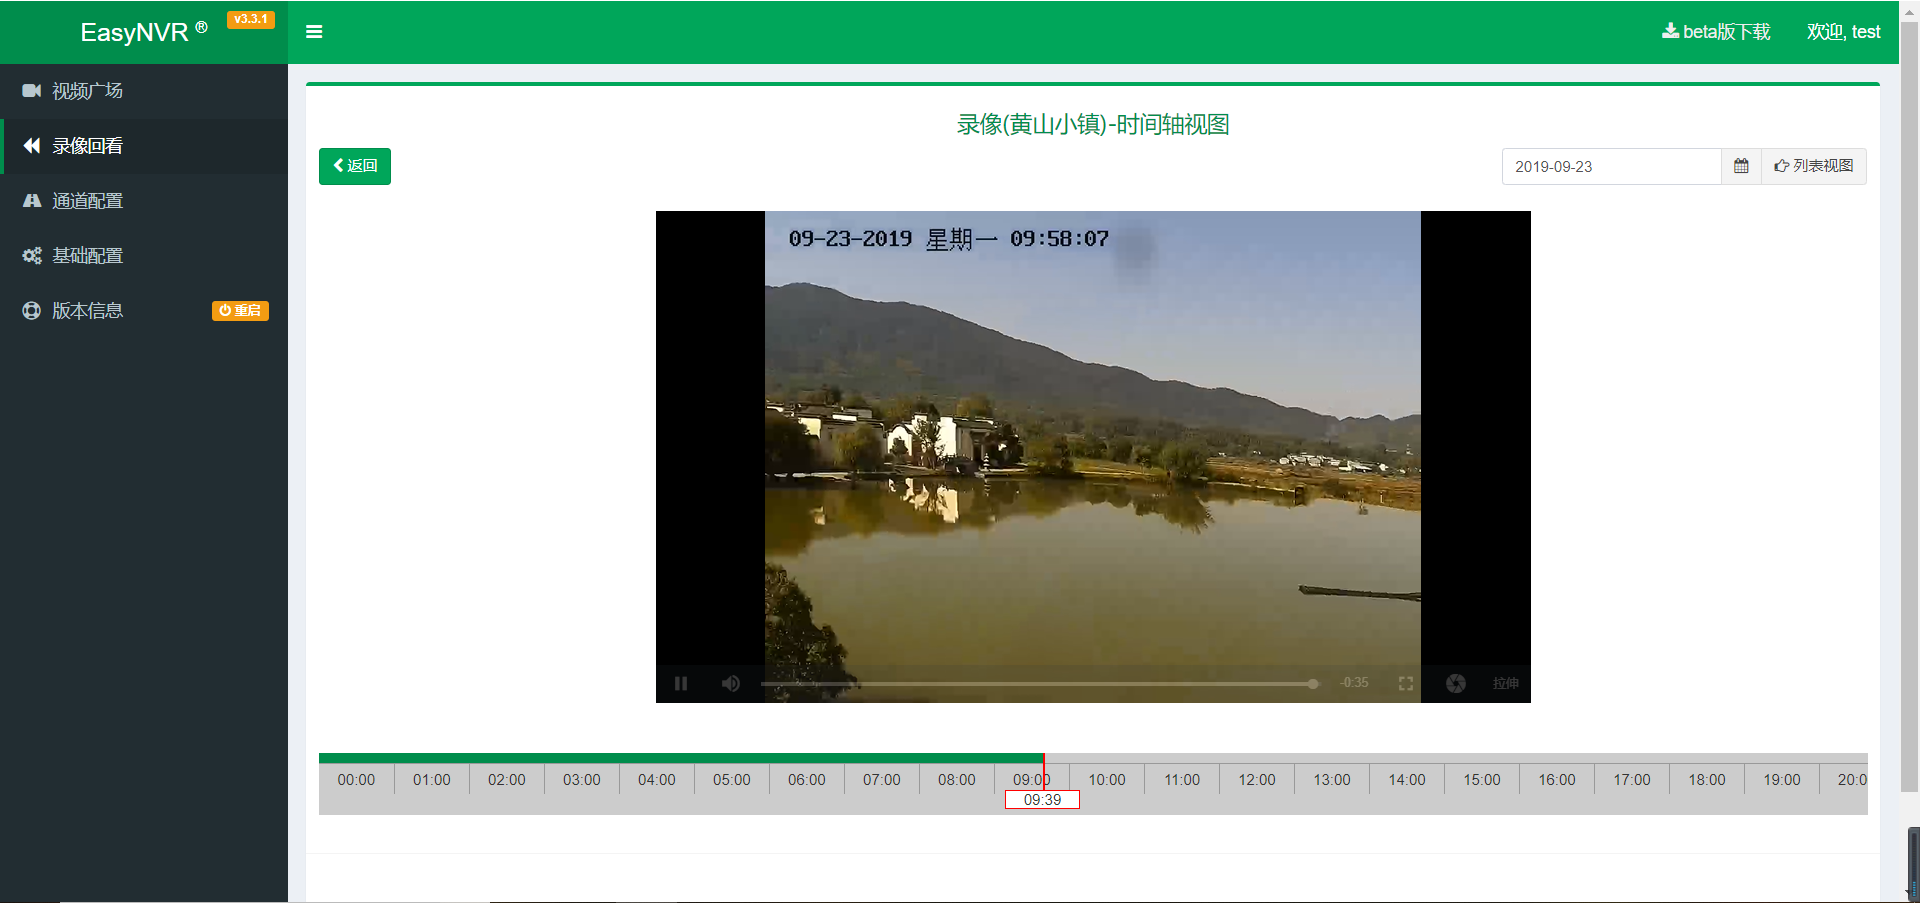Open 录像回看 in the sidebar
This screenshot has width=1920, height=903.
pyautogui.click(x=88, y=146)
